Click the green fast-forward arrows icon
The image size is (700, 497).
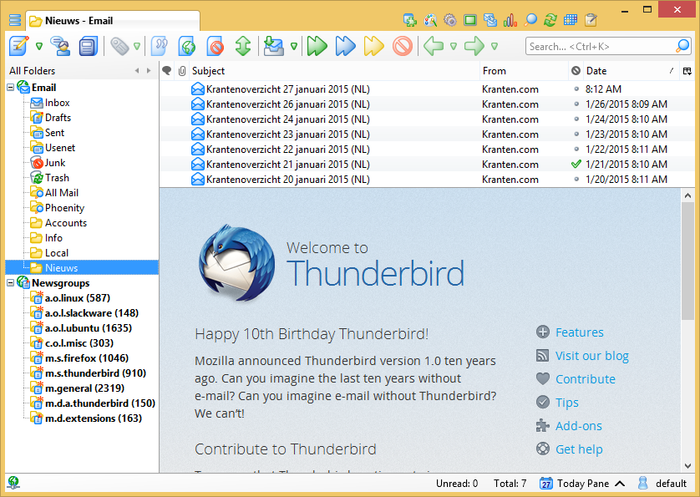pyautogui.click(x=317, y=46)
